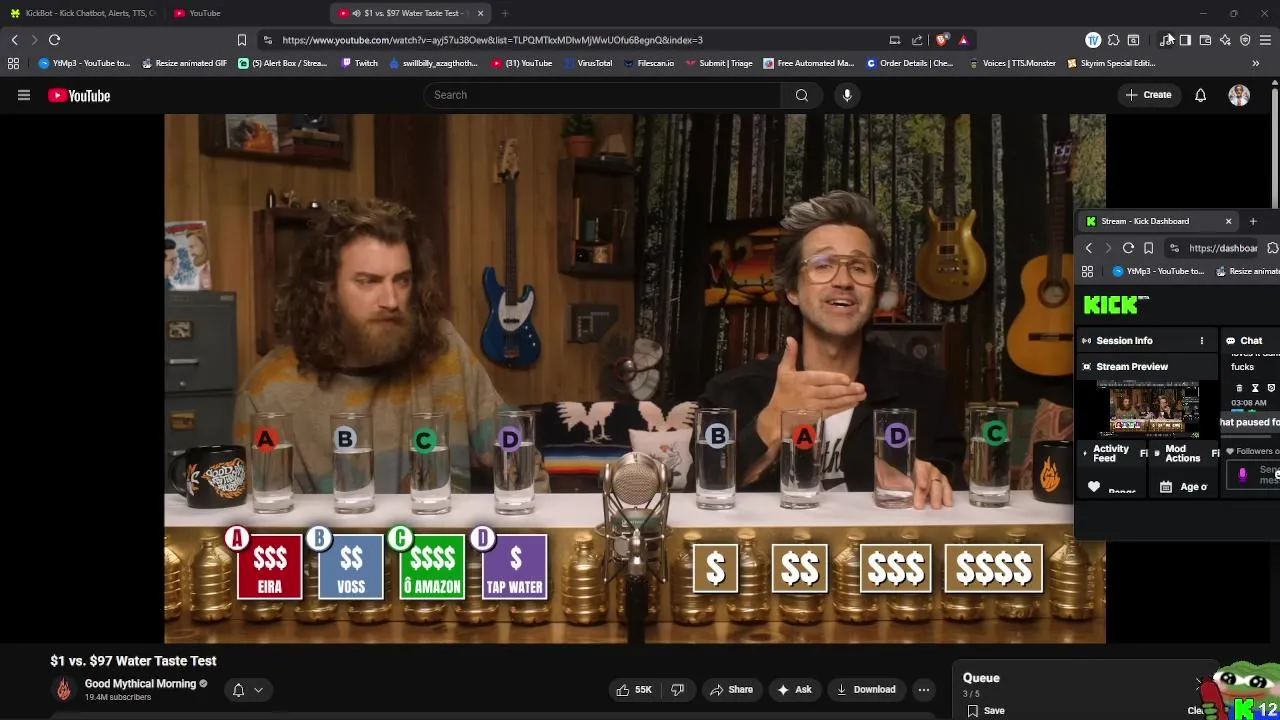The width and height of the screenshot is (1280, 720).
Task: Open the Chat panel header
Action: [x=1251, y=341]
